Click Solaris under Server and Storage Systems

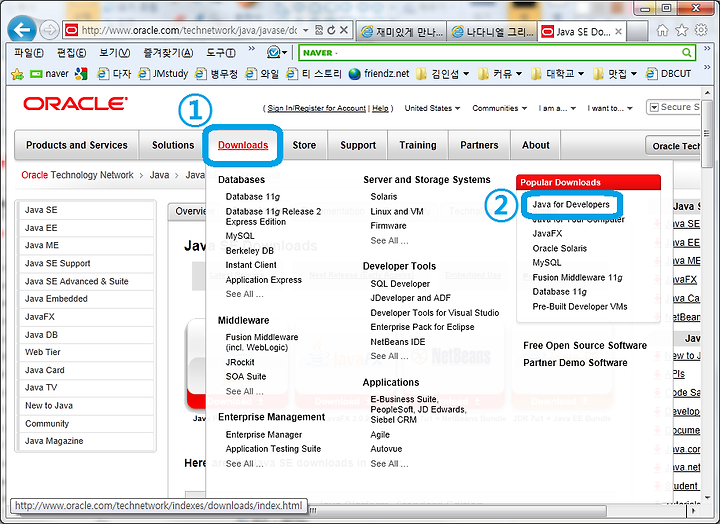pos(383,197)
